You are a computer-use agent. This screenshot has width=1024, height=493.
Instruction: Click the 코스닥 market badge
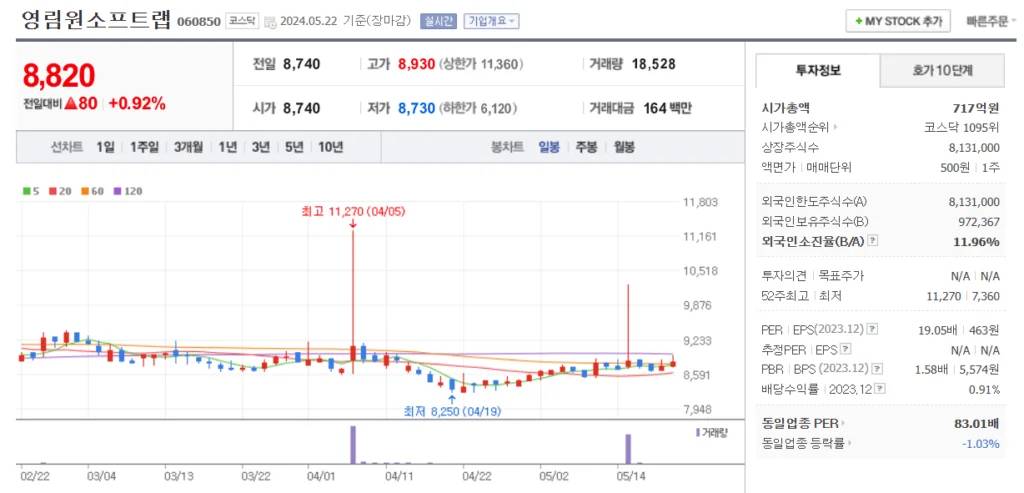242,21
